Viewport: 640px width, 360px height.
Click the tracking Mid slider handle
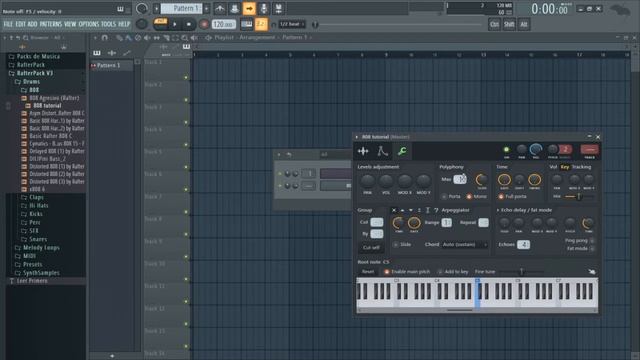(x=579, y=197)
